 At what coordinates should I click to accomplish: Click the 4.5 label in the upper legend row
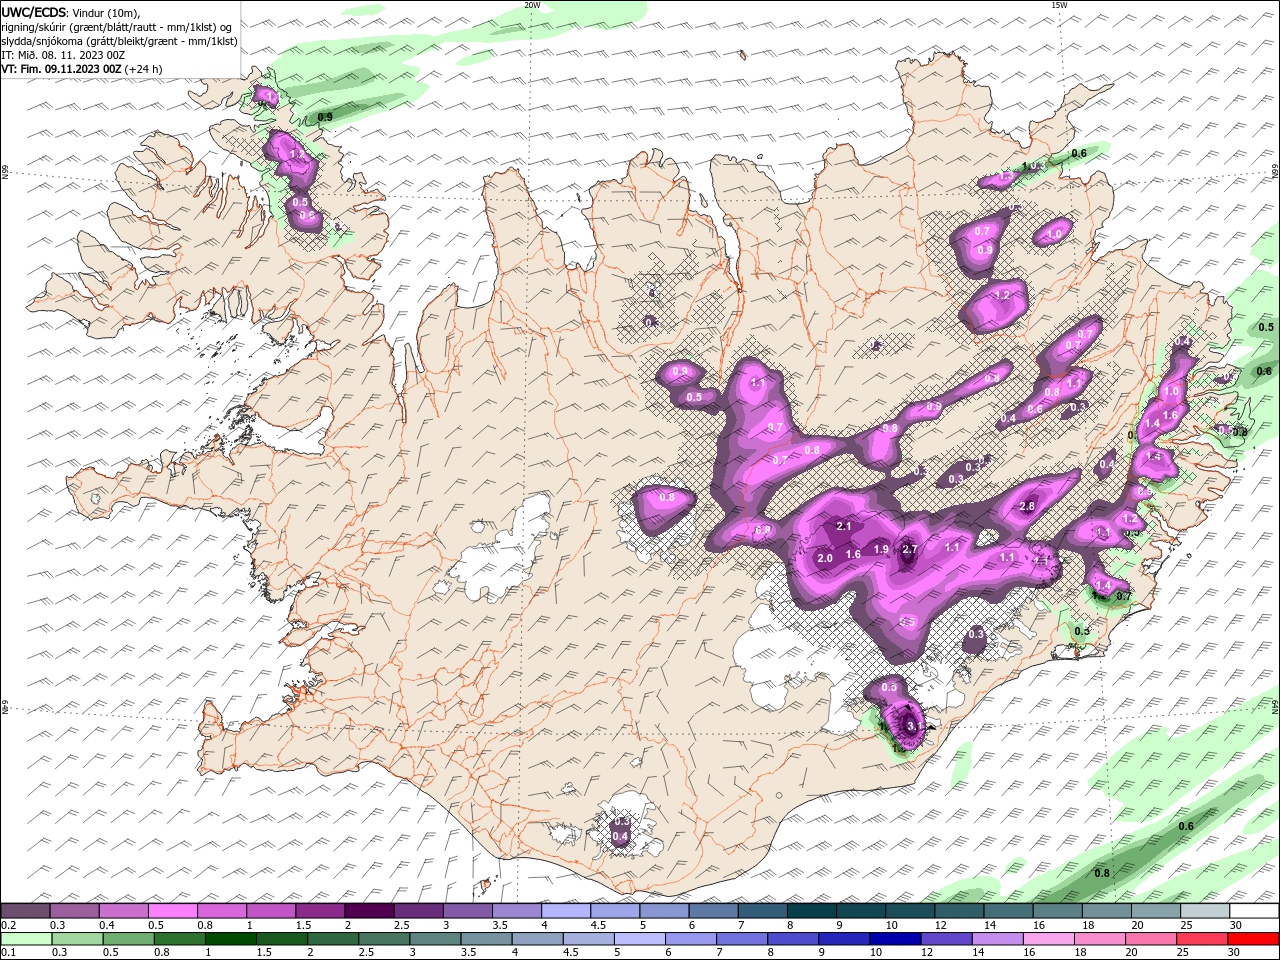coord(598,925)
